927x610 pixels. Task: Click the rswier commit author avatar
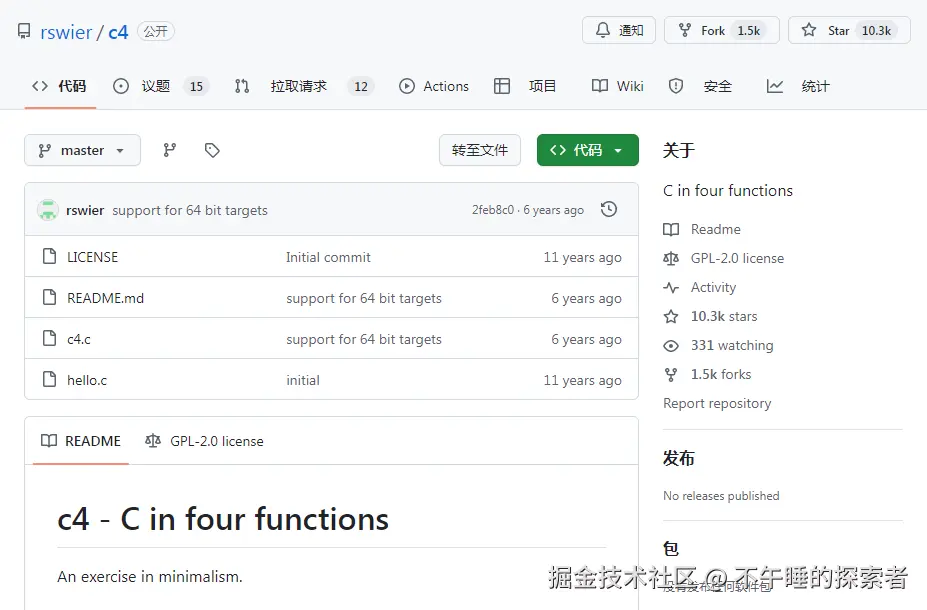48,210
